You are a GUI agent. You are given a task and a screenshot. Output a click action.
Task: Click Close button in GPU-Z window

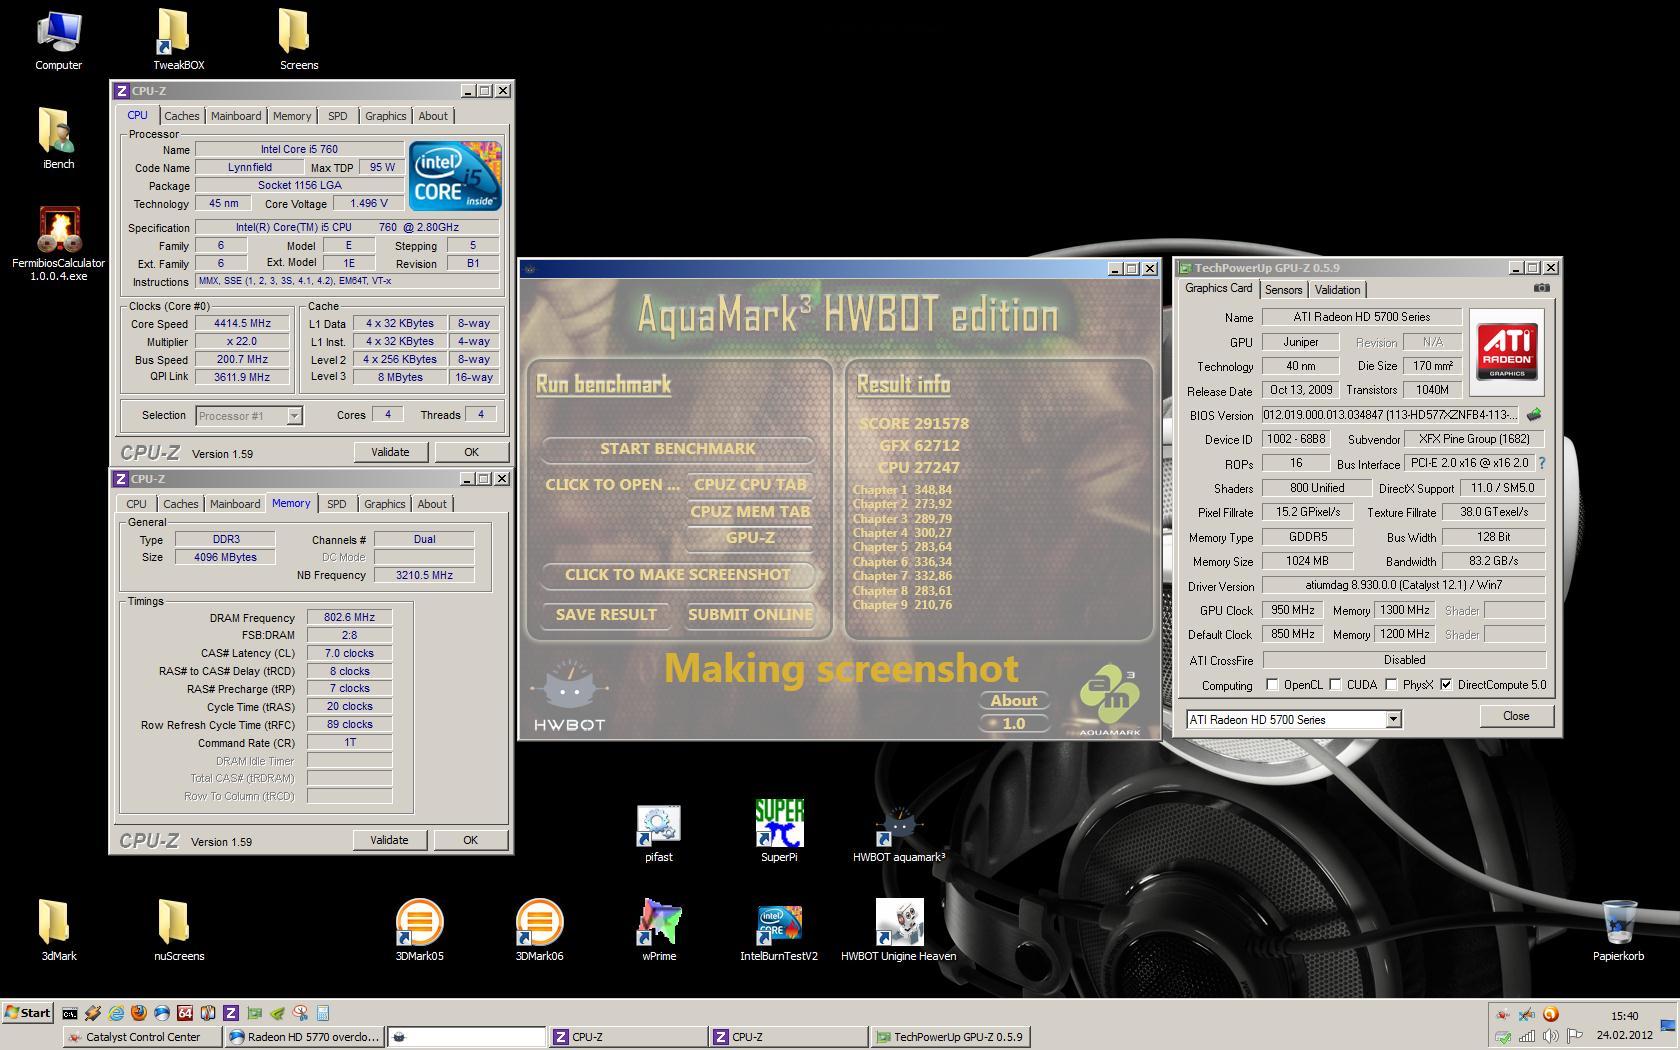[1516, 716]
